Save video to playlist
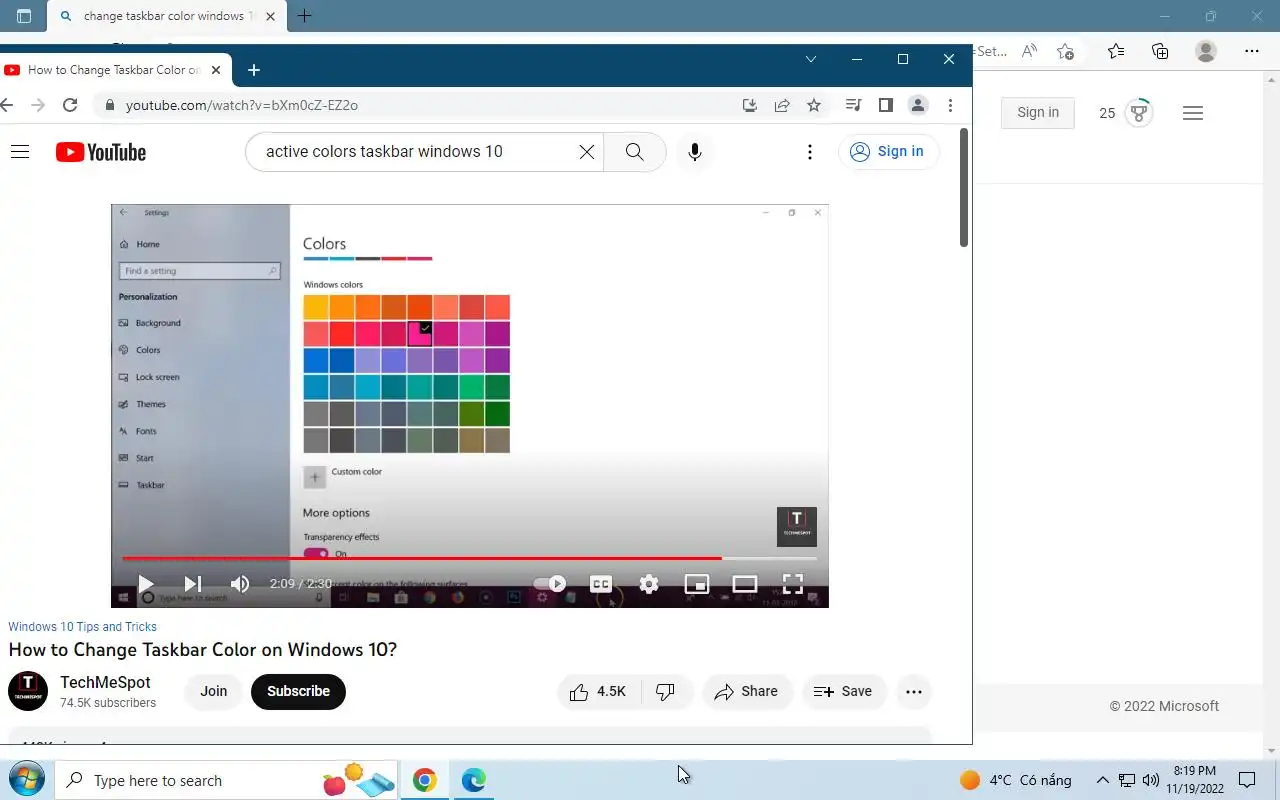Image resolution: width=1280 pixels, height=800 pixels. 844,692
